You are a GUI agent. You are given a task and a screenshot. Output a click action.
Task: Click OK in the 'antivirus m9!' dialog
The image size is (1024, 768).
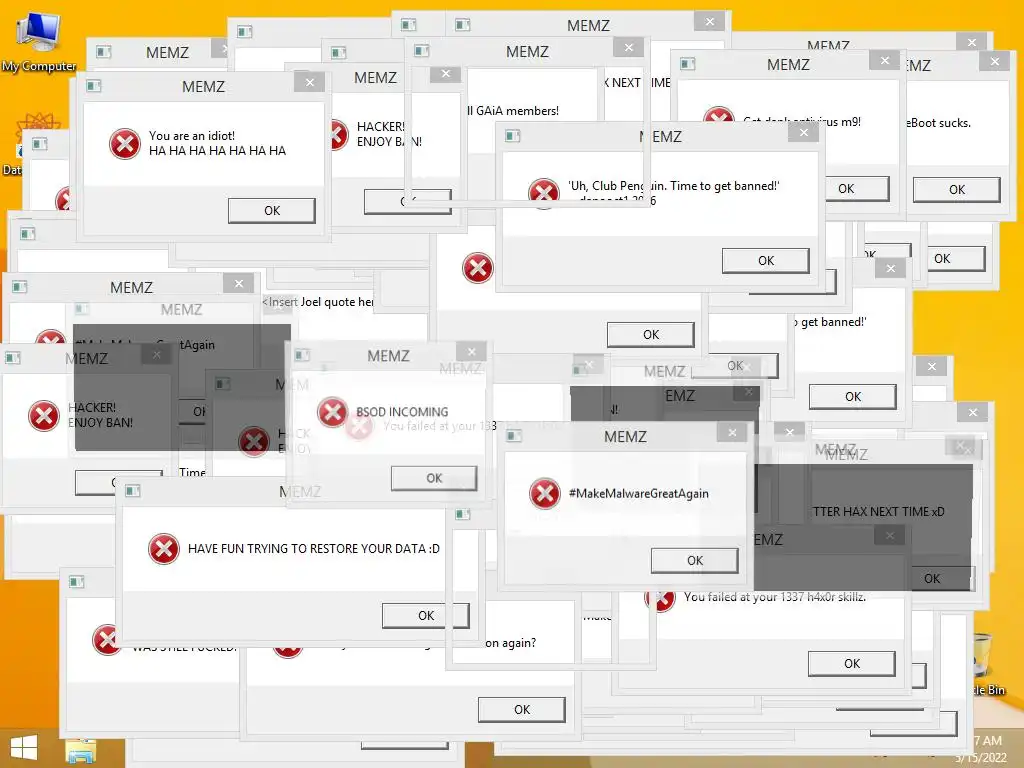click(857, 189)
